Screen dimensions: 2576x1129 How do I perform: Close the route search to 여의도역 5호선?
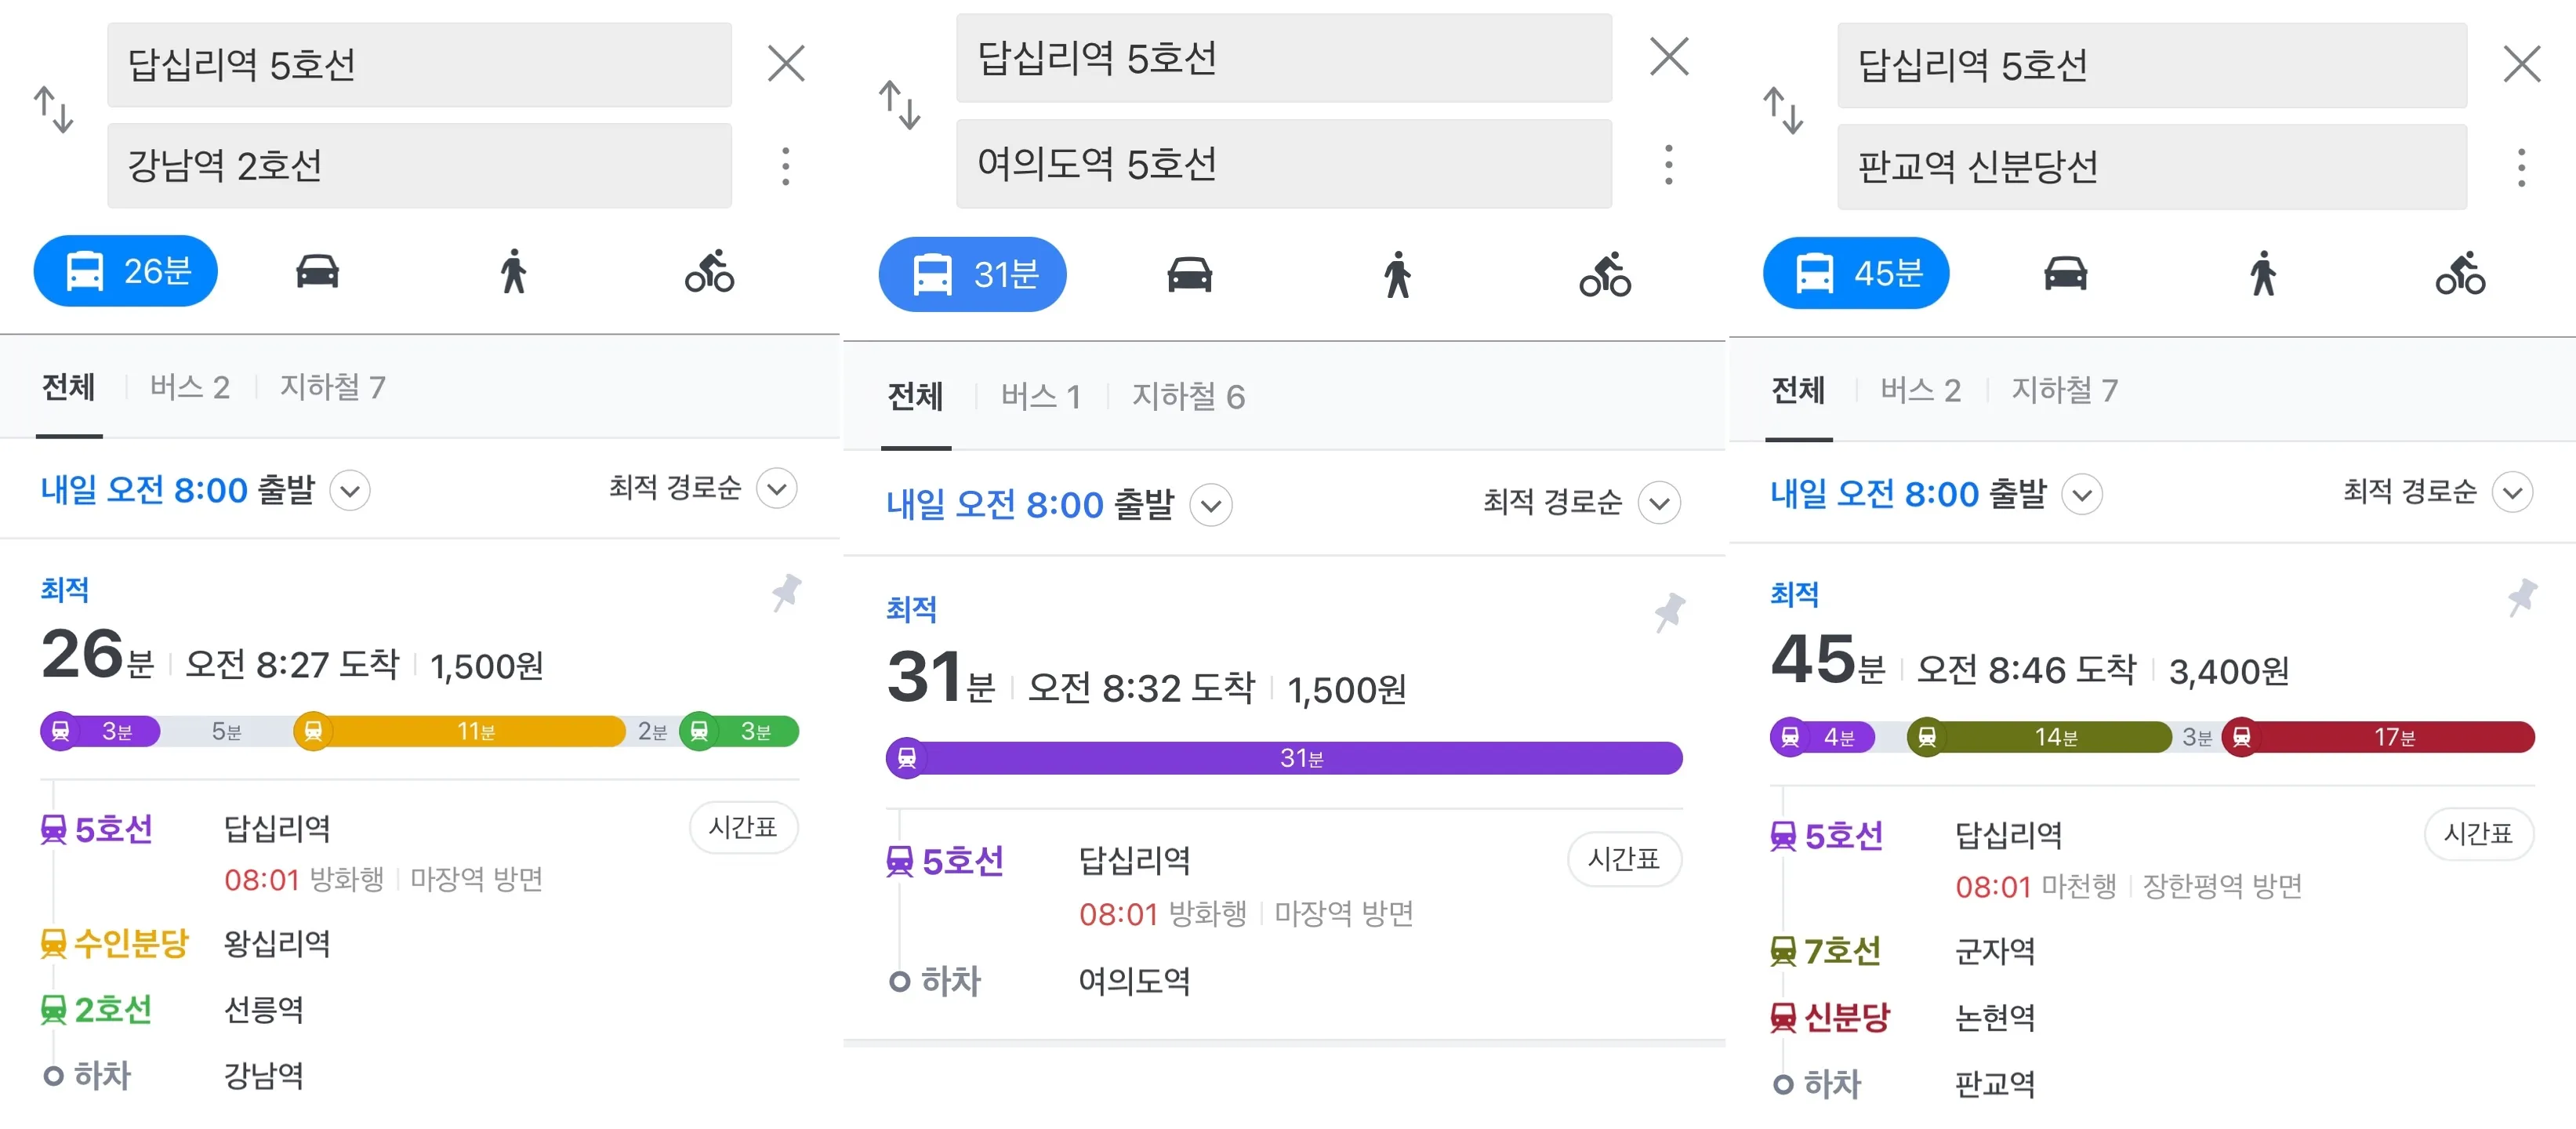1669,57
